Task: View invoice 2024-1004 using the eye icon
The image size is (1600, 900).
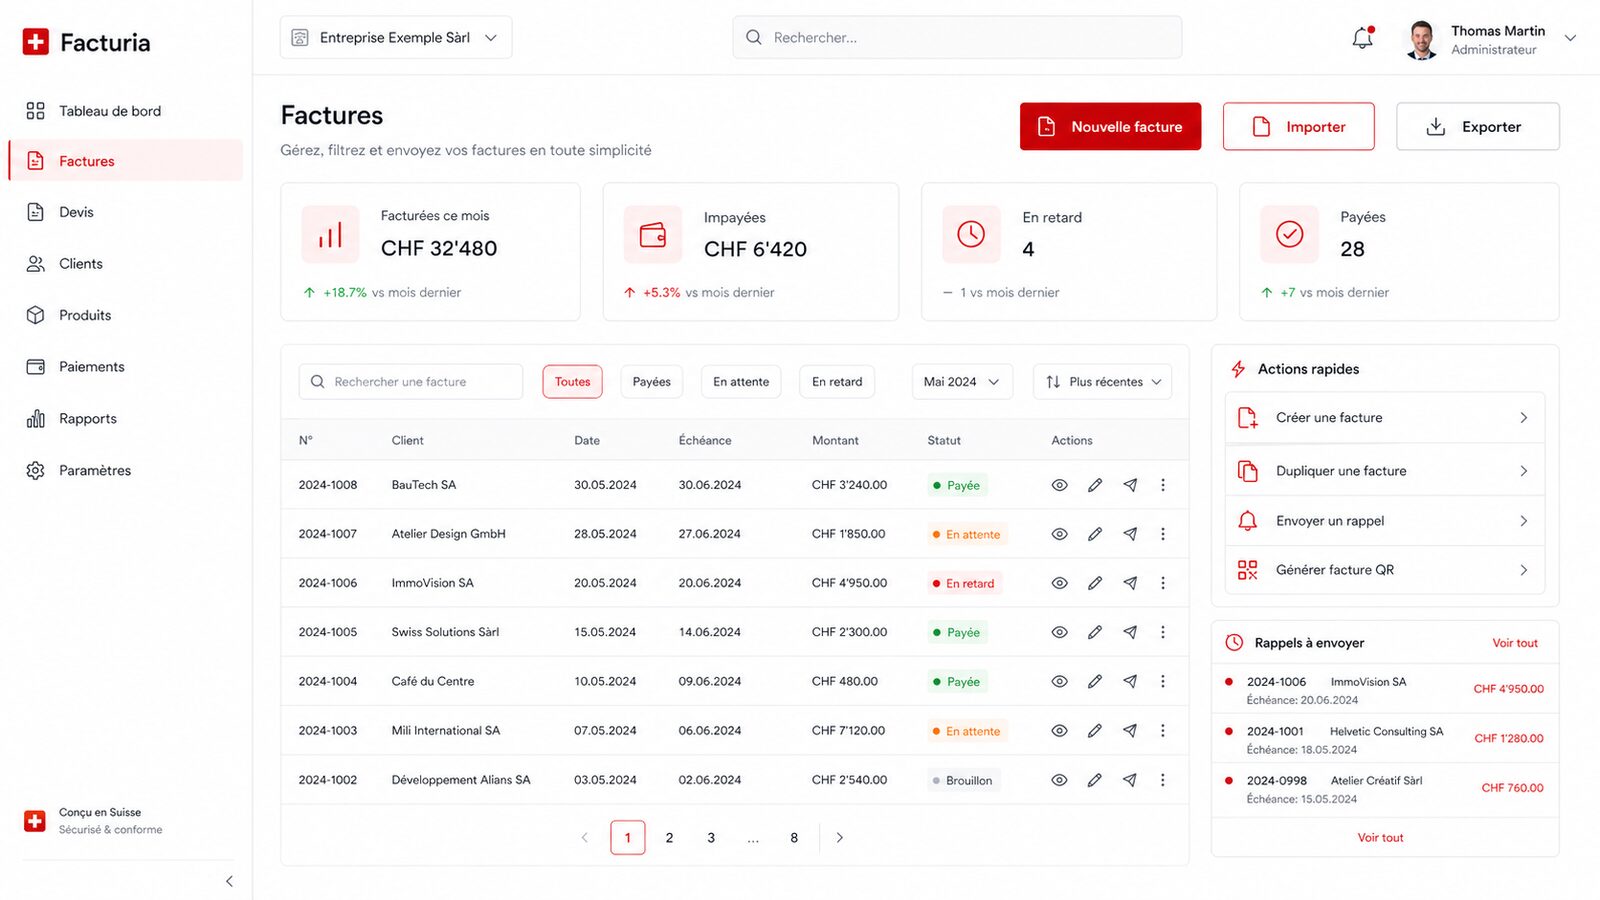Action: click(1060, 681)
